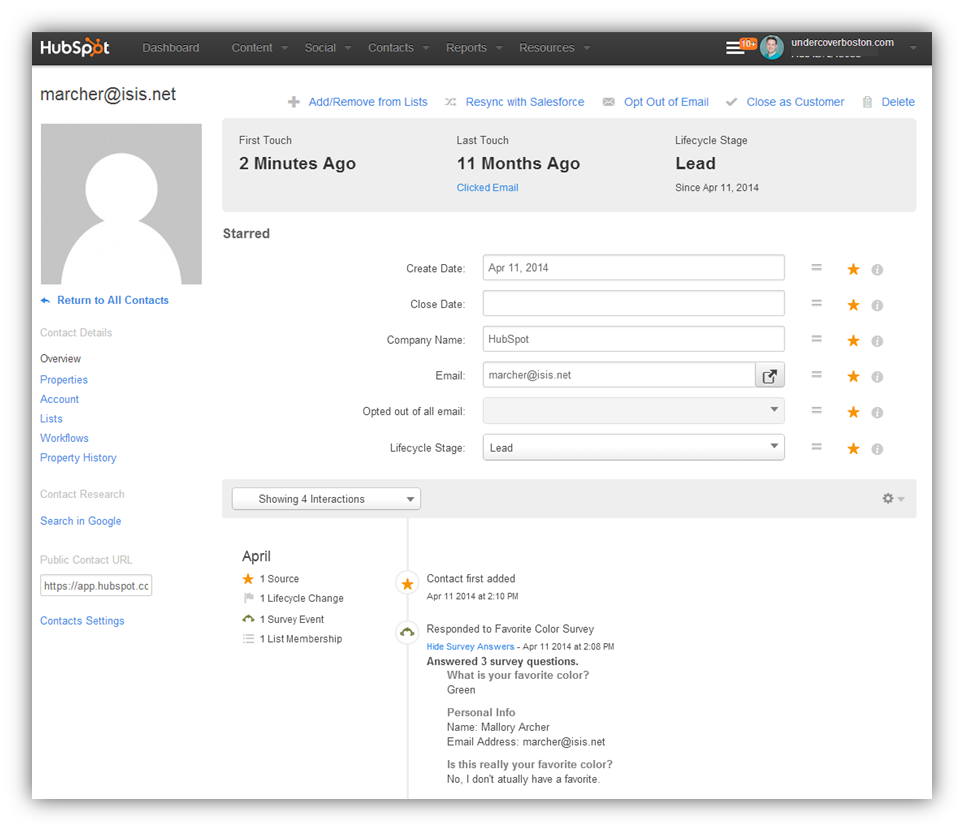This screenshot has height=831, width=964.
Task: Click the star icon next to 1 Source
Action: point(248,579)
